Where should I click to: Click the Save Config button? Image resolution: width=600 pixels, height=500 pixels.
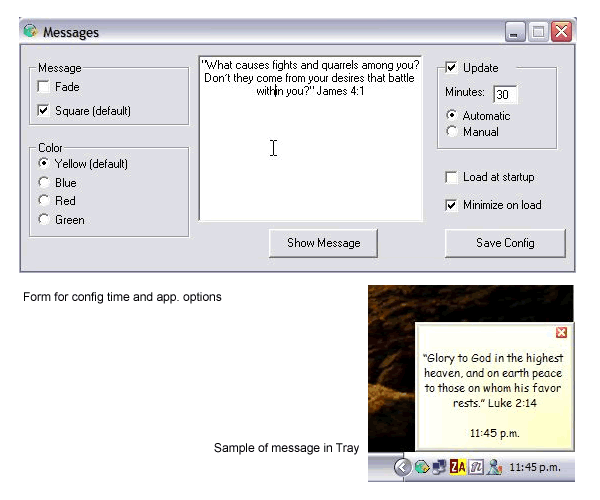tap(505, 243)
